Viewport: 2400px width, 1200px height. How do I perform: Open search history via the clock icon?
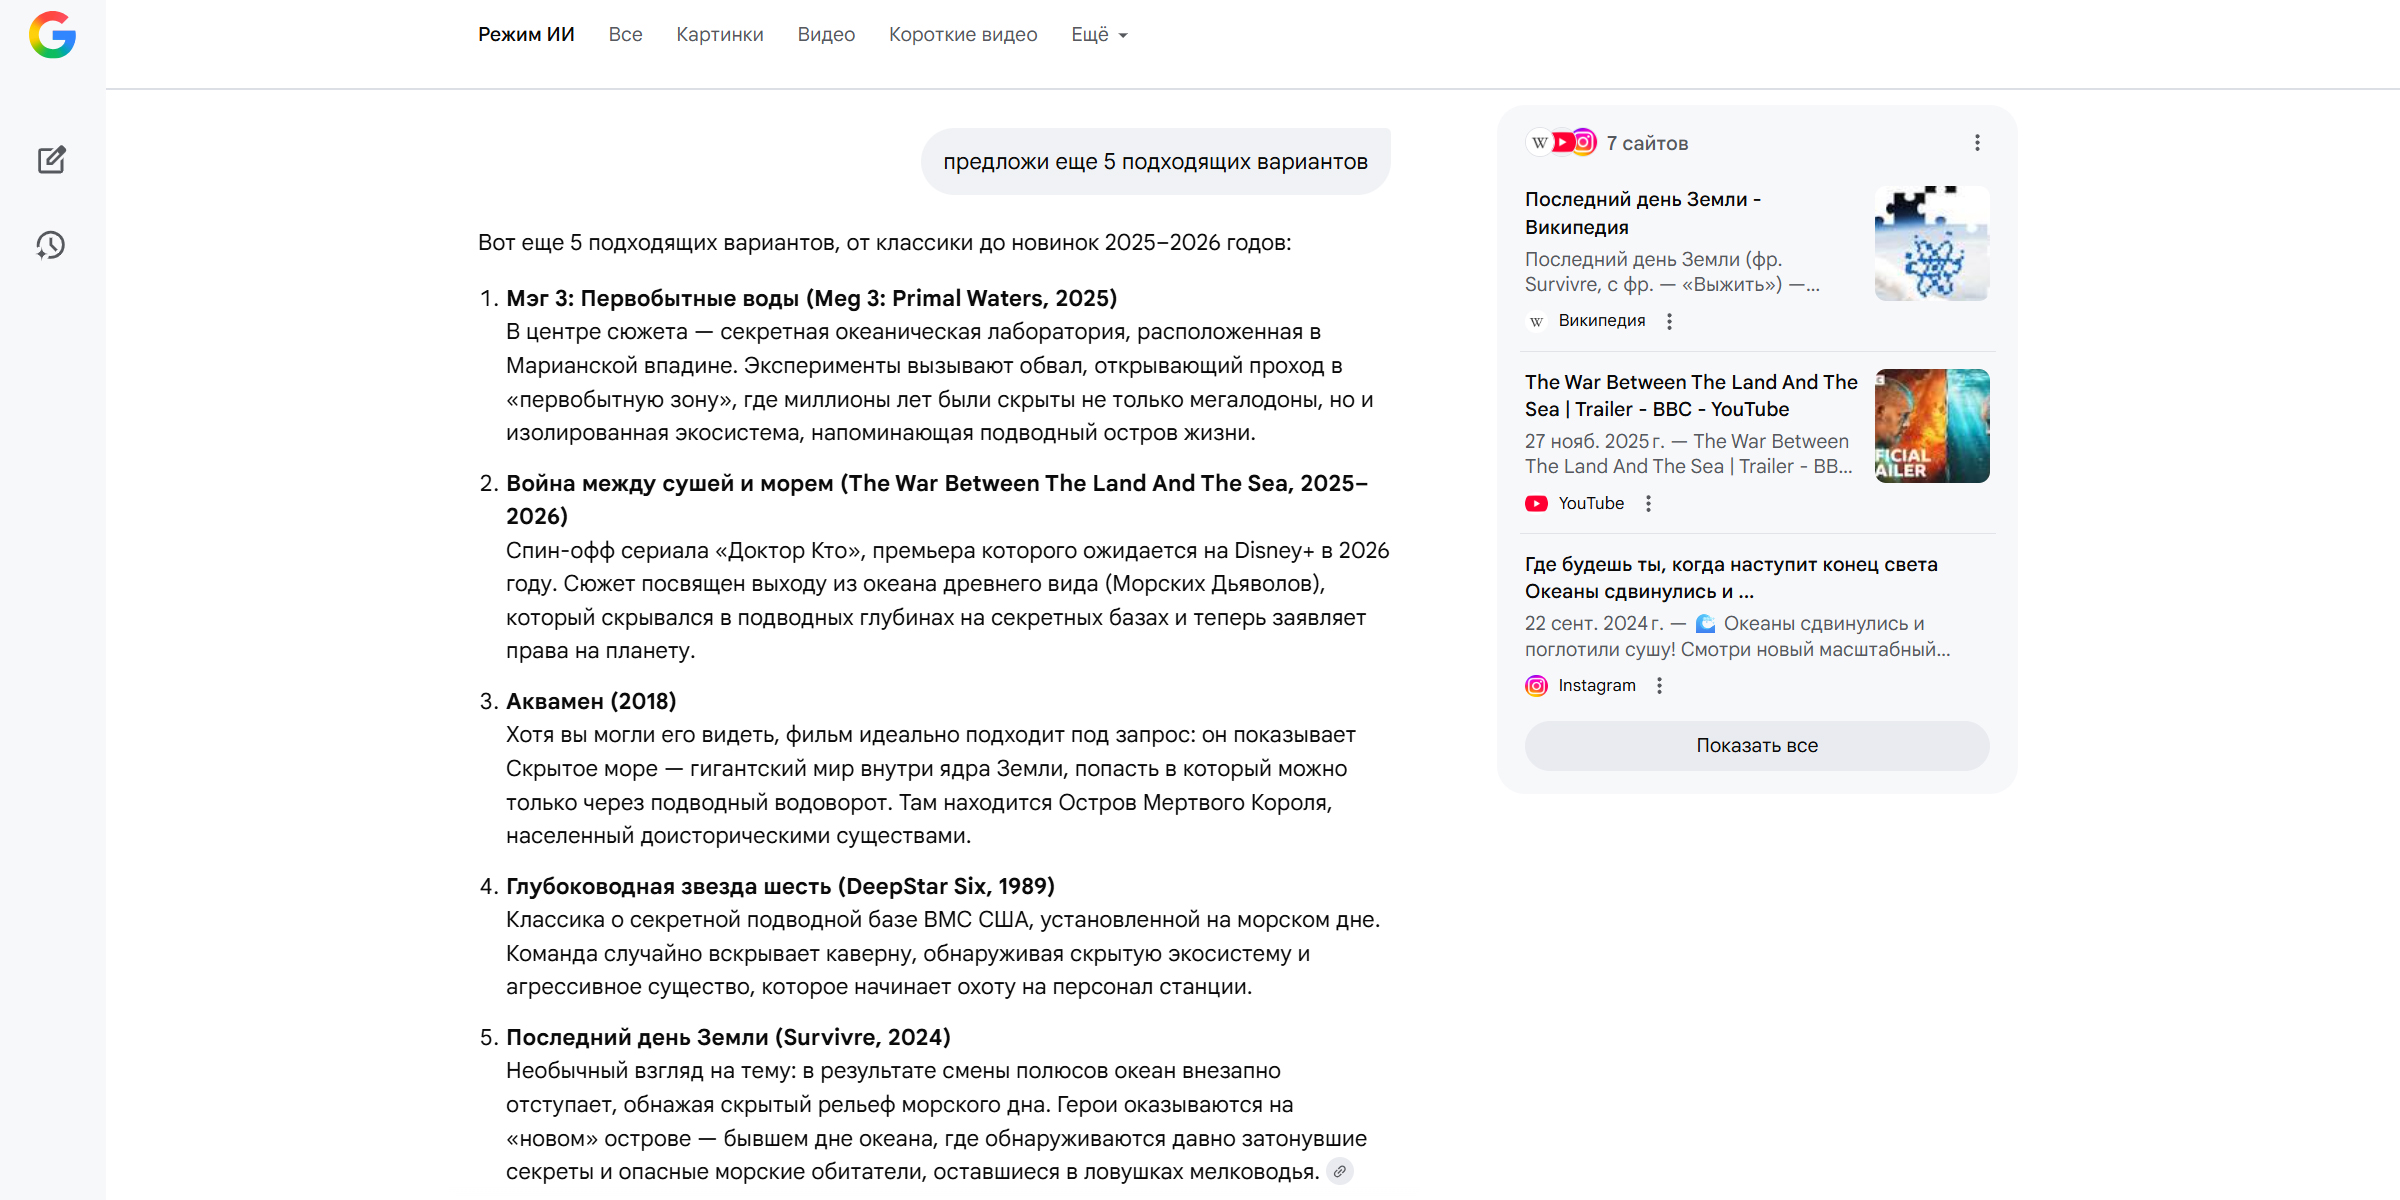[51, 245]
